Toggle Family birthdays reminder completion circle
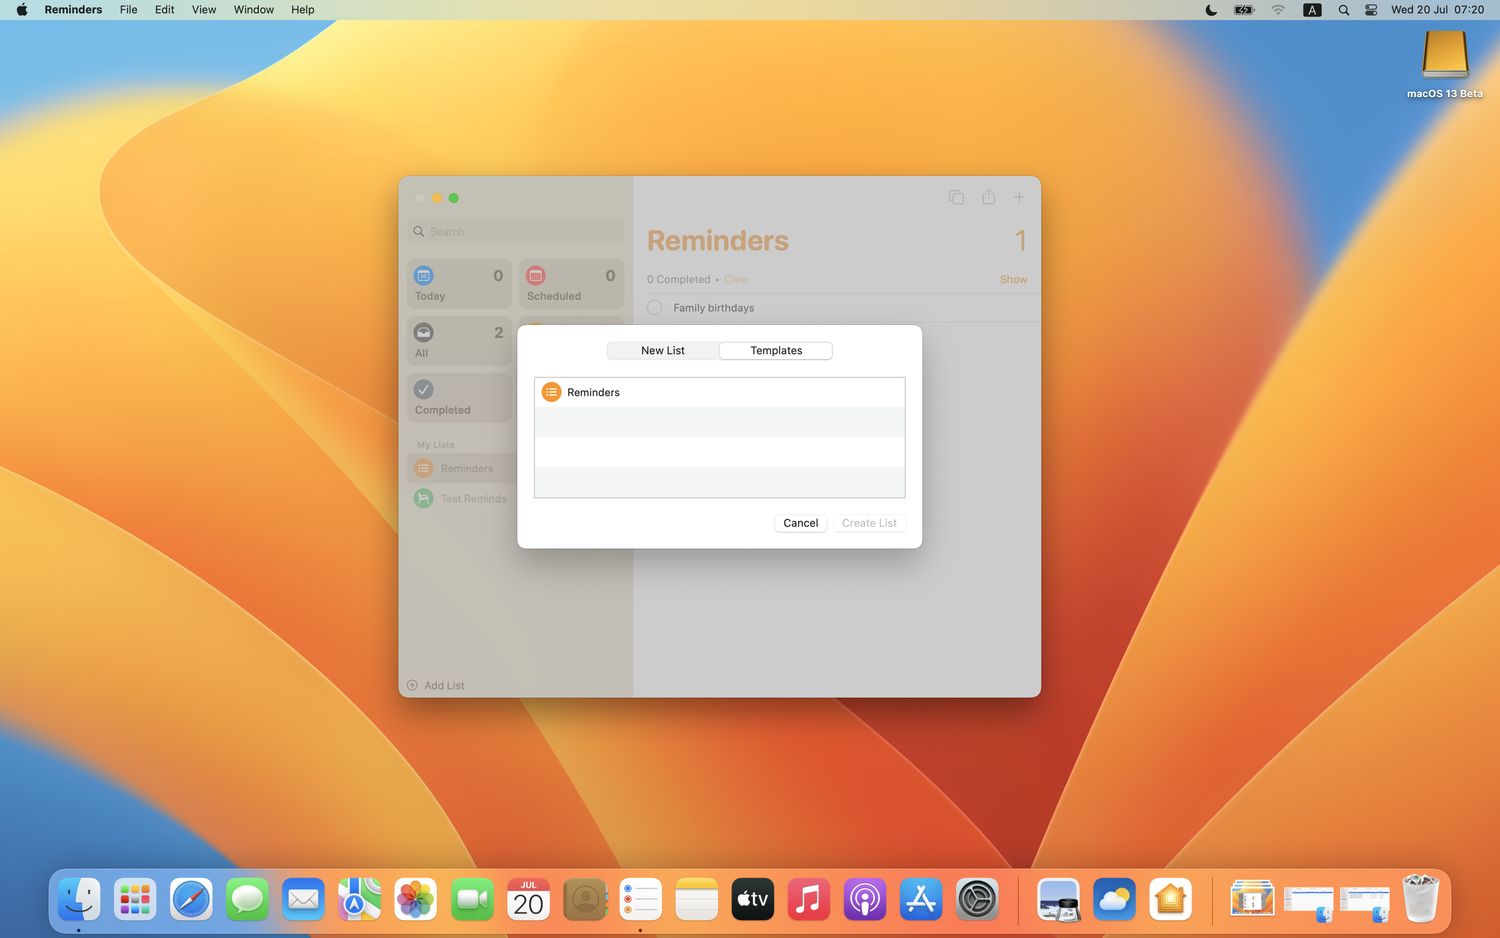Image resolution: width=1500 pixels, height=938 pixels. tap(655, 308)
